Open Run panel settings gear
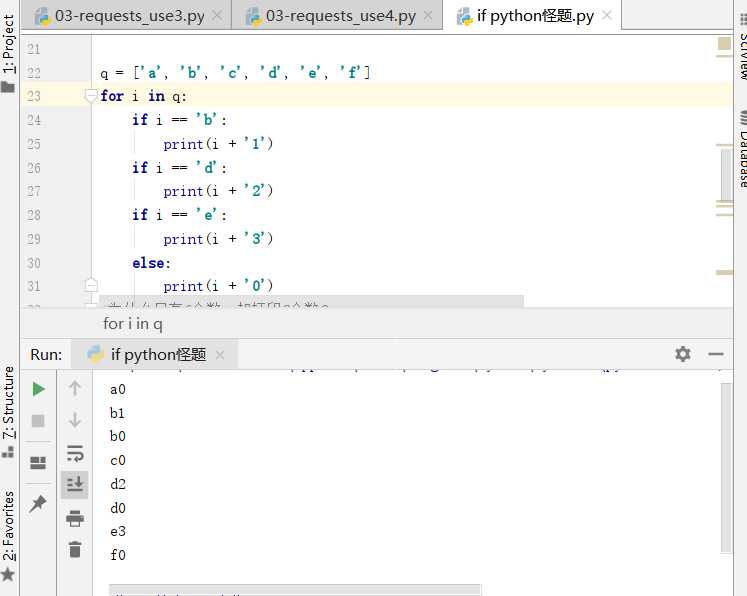This screenshot has height=596, width=747. click(x=683, y=354)
